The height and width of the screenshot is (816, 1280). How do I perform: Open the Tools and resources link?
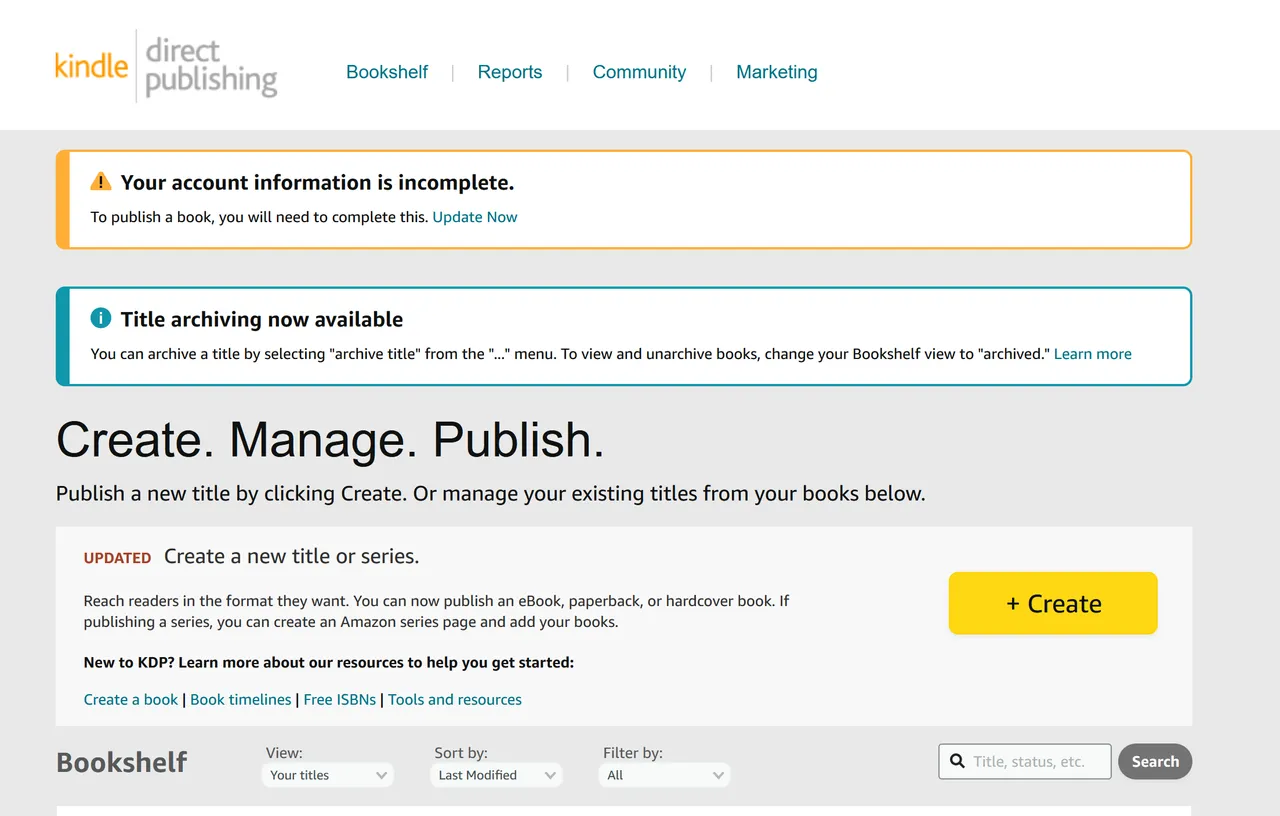pyautogui.click(x=455, y=700)
